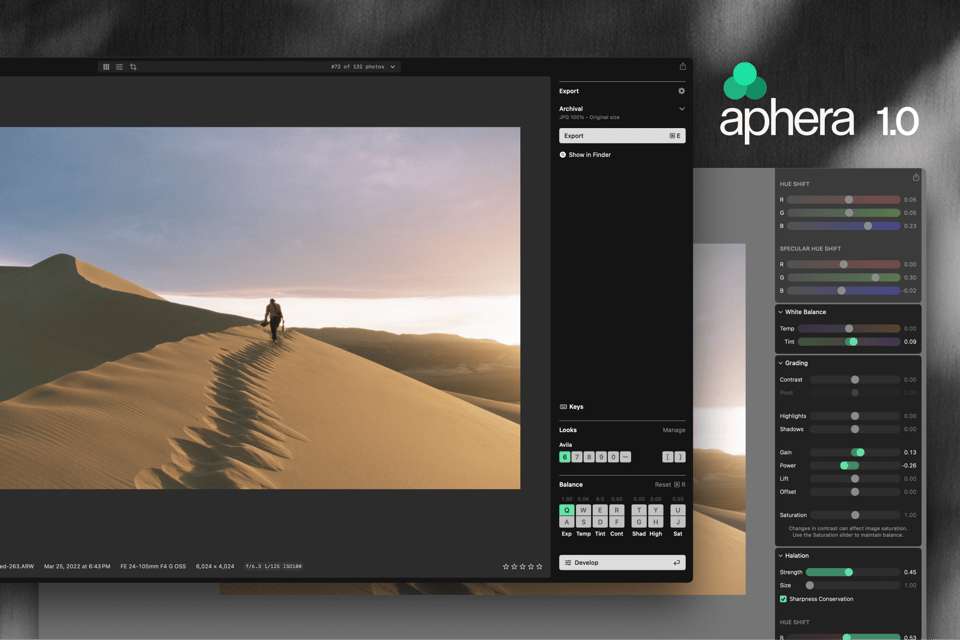Open Export settings gear icon
Image resolution: width=960 pixels, height=640 pixels.
681,91
